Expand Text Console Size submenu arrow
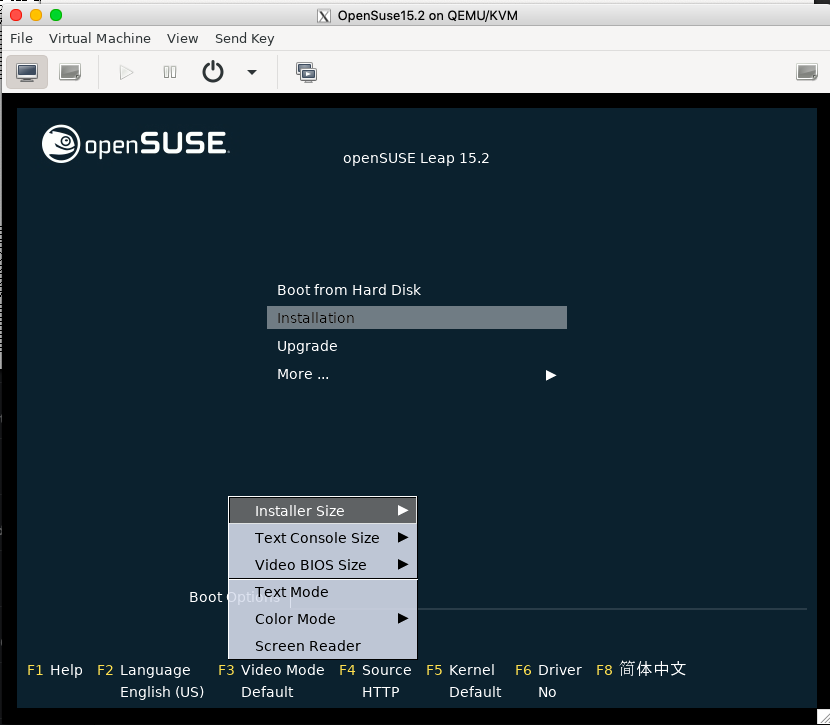The image size is (830, 725). point(403,538)
